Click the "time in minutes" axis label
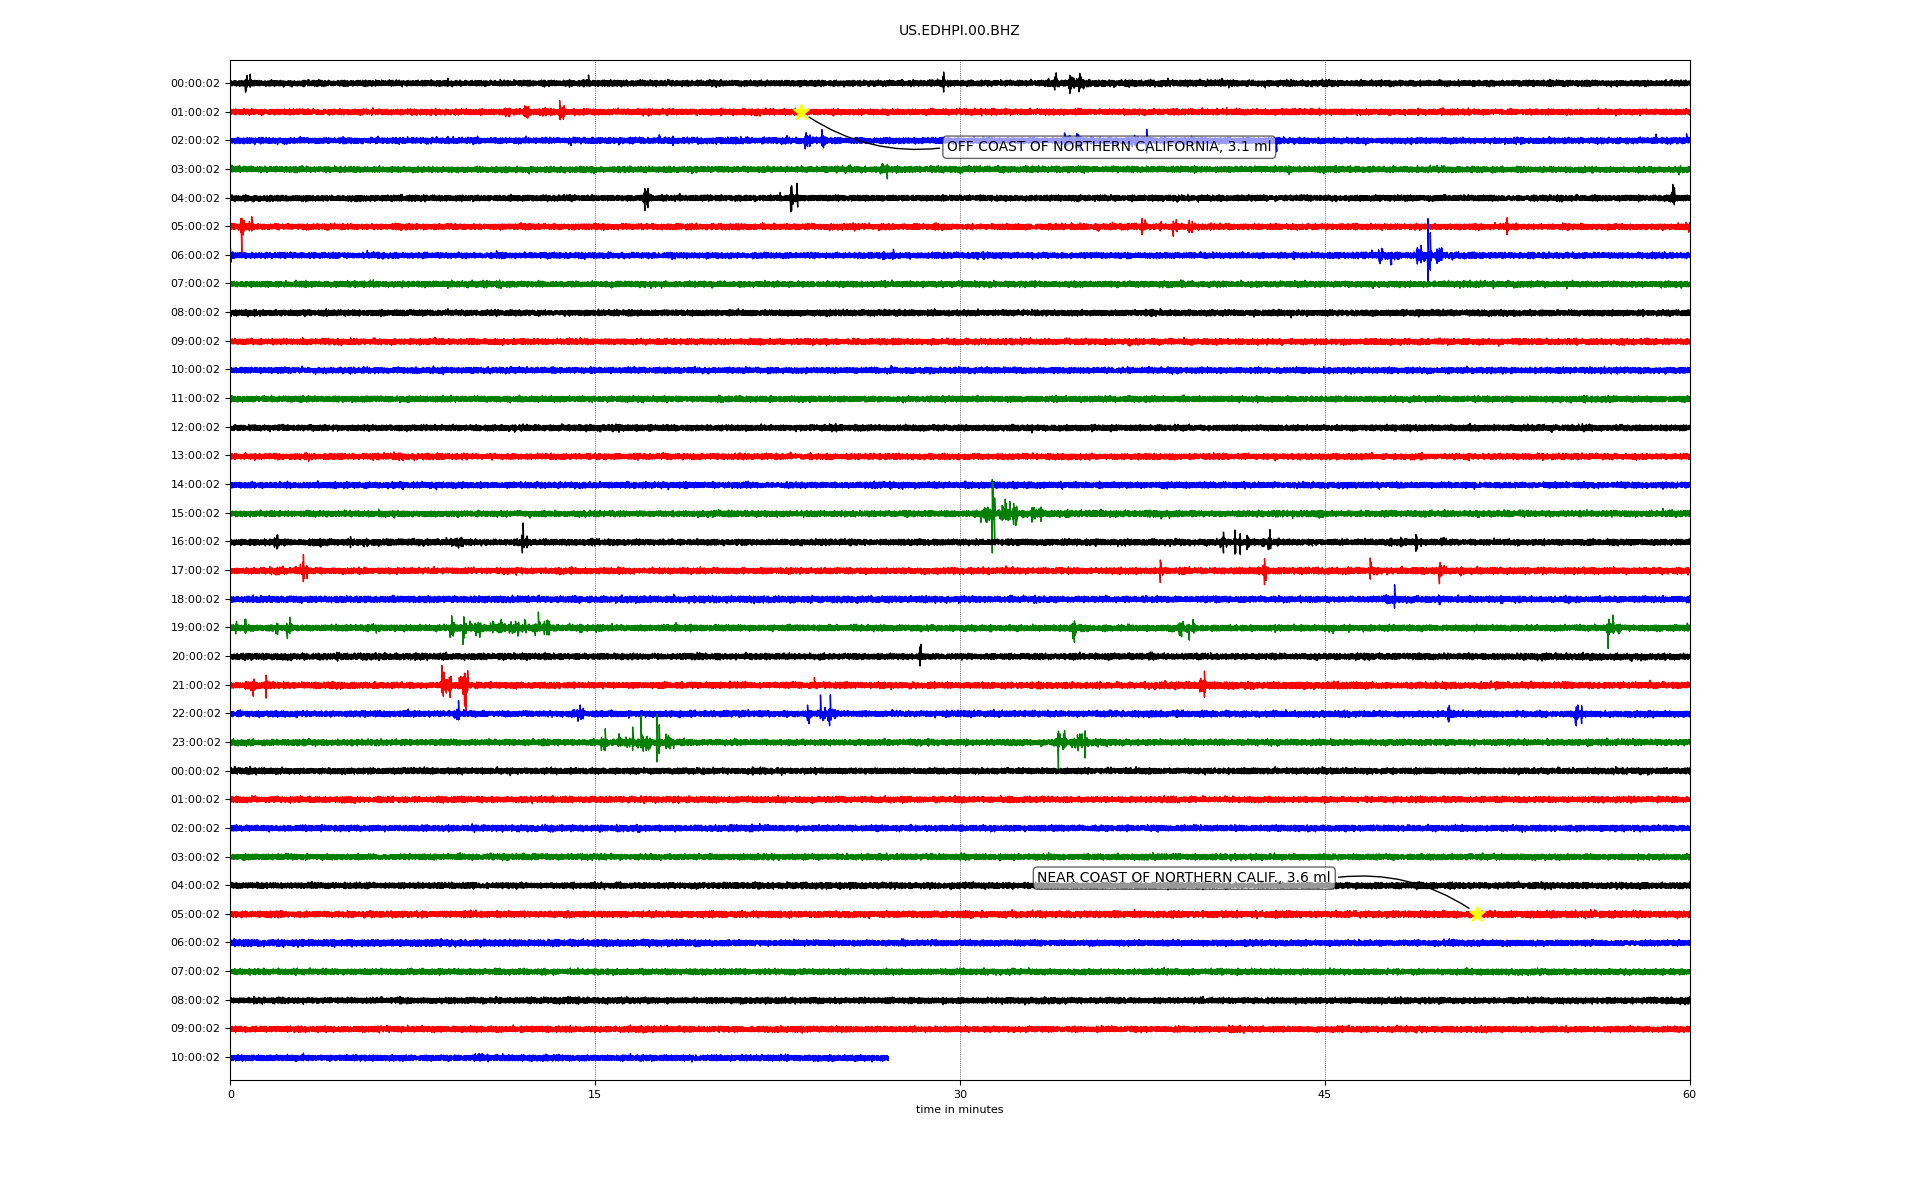The width and height of the screenshot is (1920, 1200). click(959, 1110)
